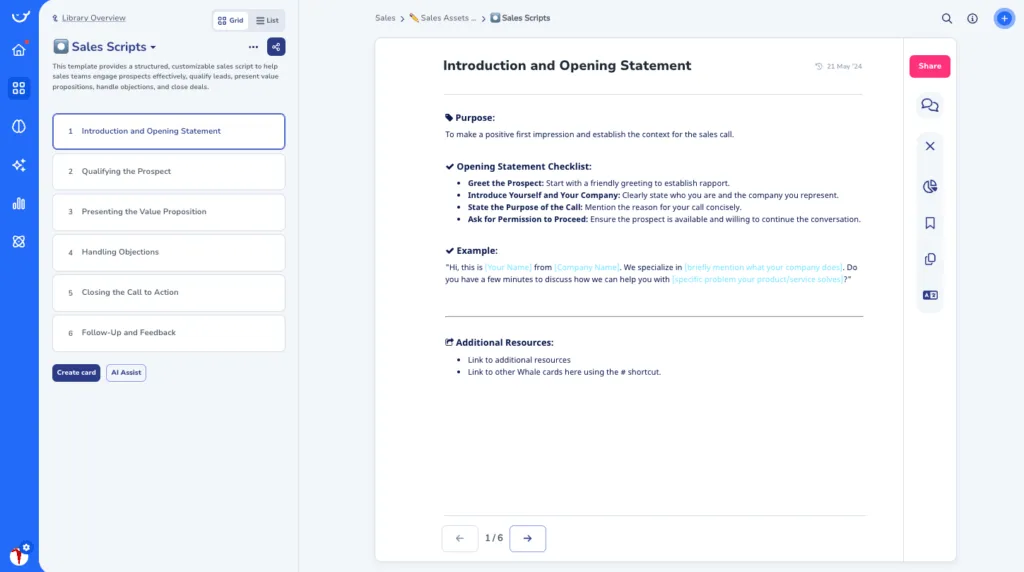This screenshot has width=1024, height=572.
Task: Click the 'specific problem your product/service solves' placeholder
Action: coord(758,279)
